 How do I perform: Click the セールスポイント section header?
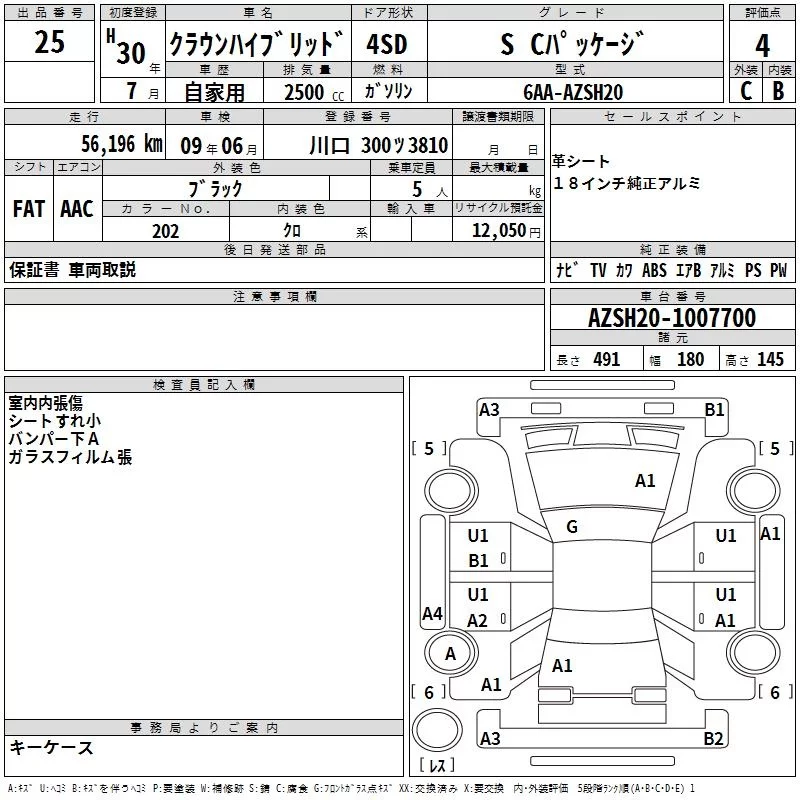point(672,117)
